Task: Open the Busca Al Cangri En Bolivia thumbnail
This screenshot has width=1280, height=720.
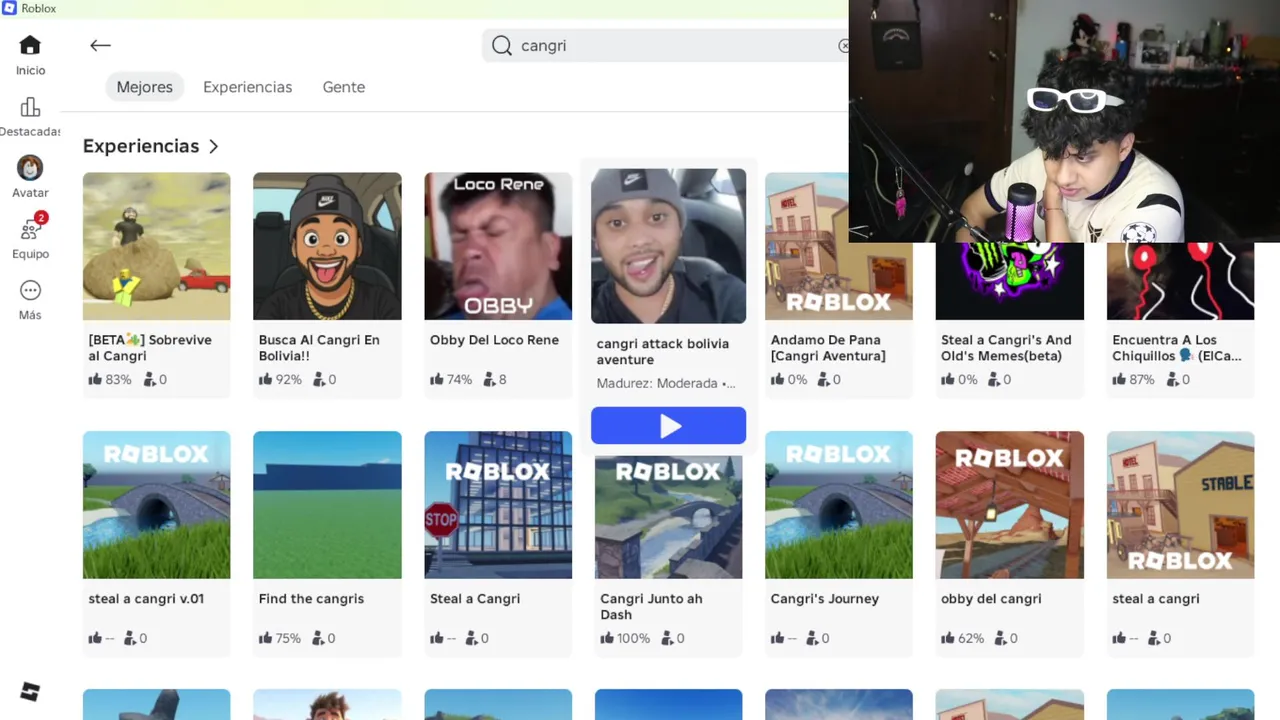Action: (x=327, y=246)
